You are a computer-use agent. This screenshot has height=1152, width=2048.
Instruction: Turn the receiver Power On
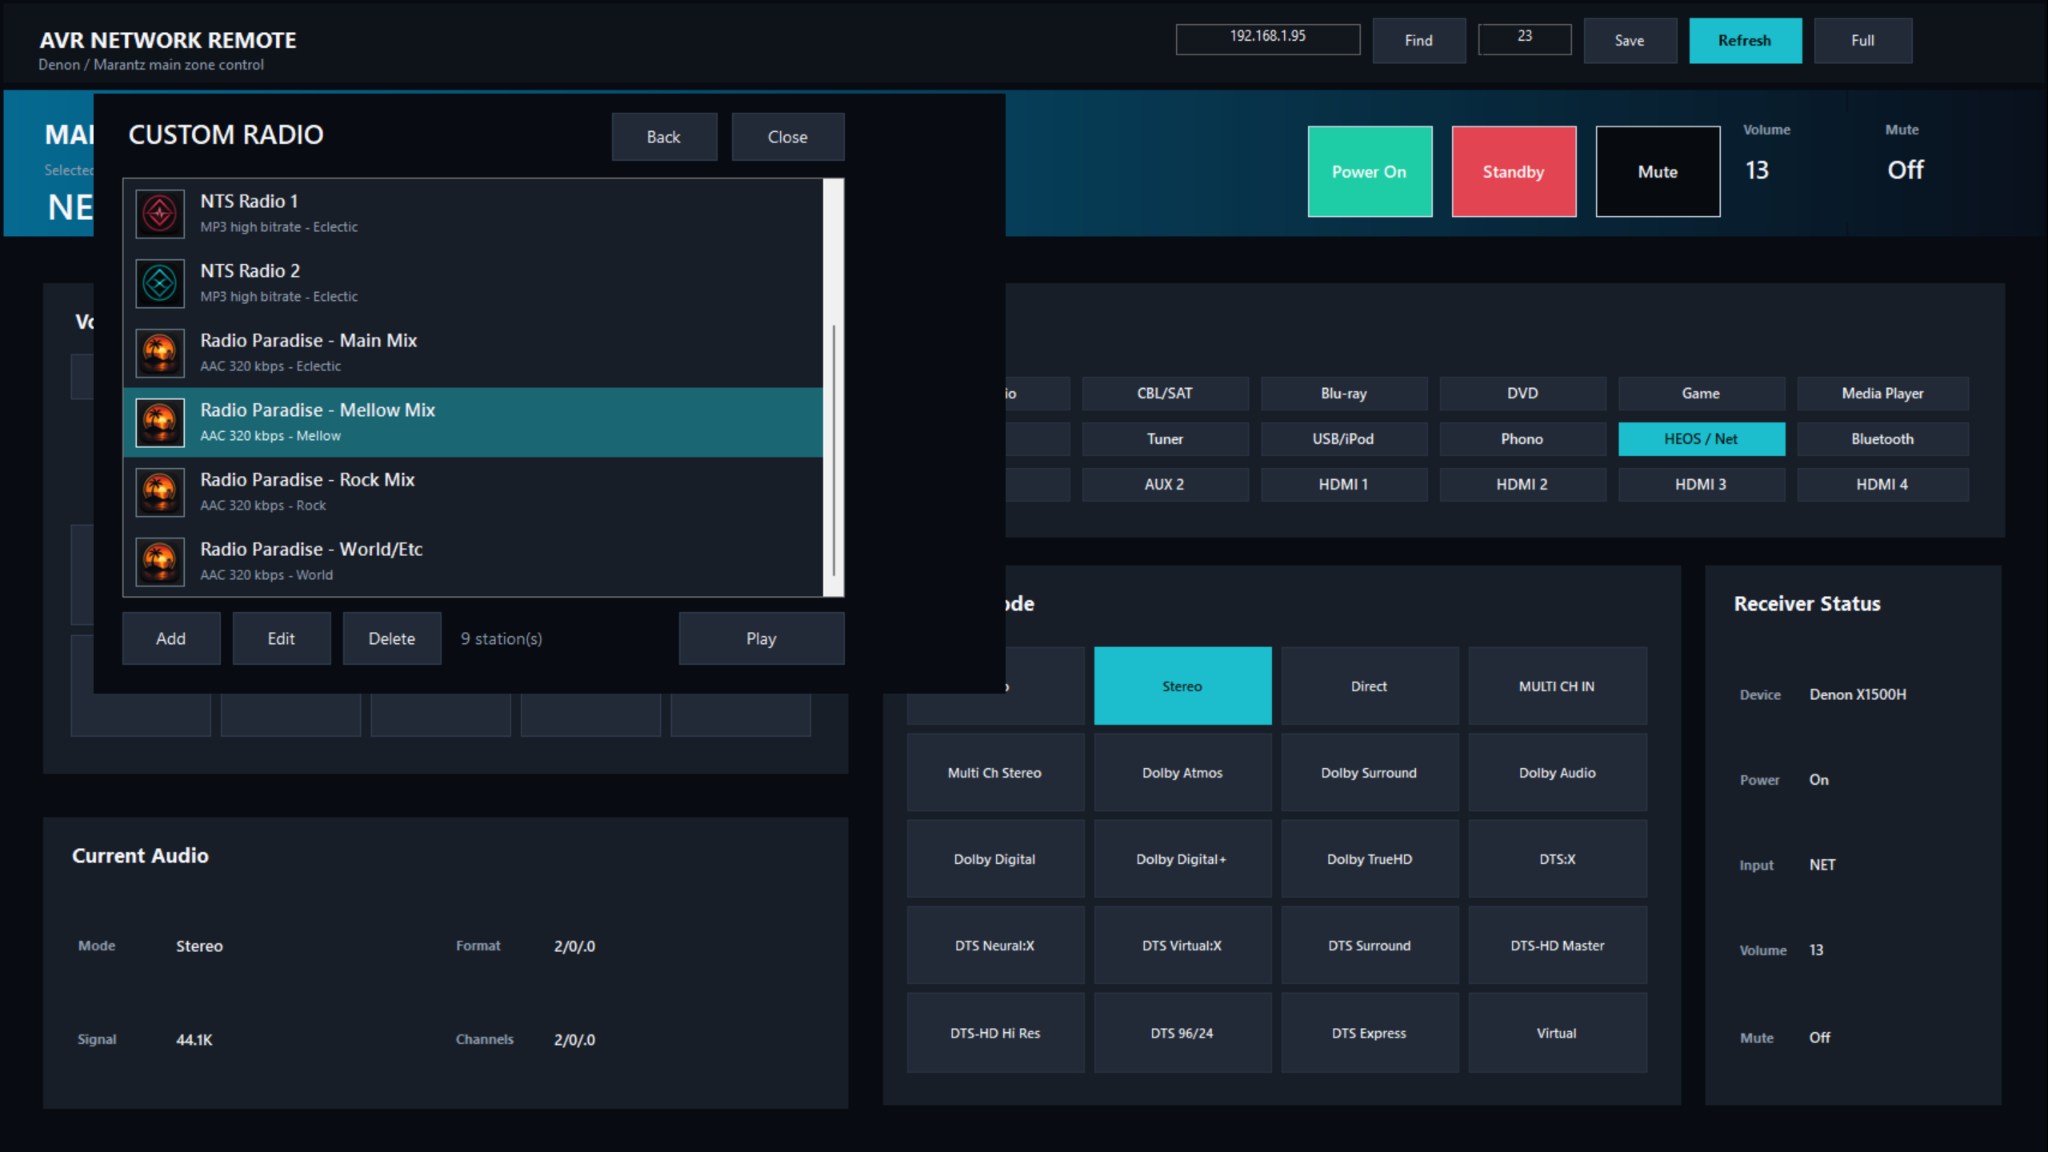(1370, 171)
